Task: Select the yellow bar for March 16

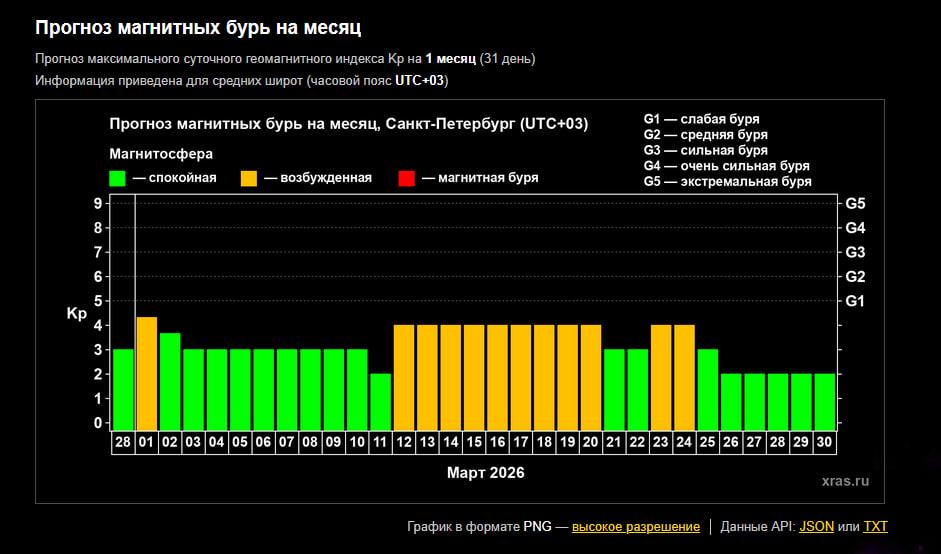Action: [x=497, y=377]
